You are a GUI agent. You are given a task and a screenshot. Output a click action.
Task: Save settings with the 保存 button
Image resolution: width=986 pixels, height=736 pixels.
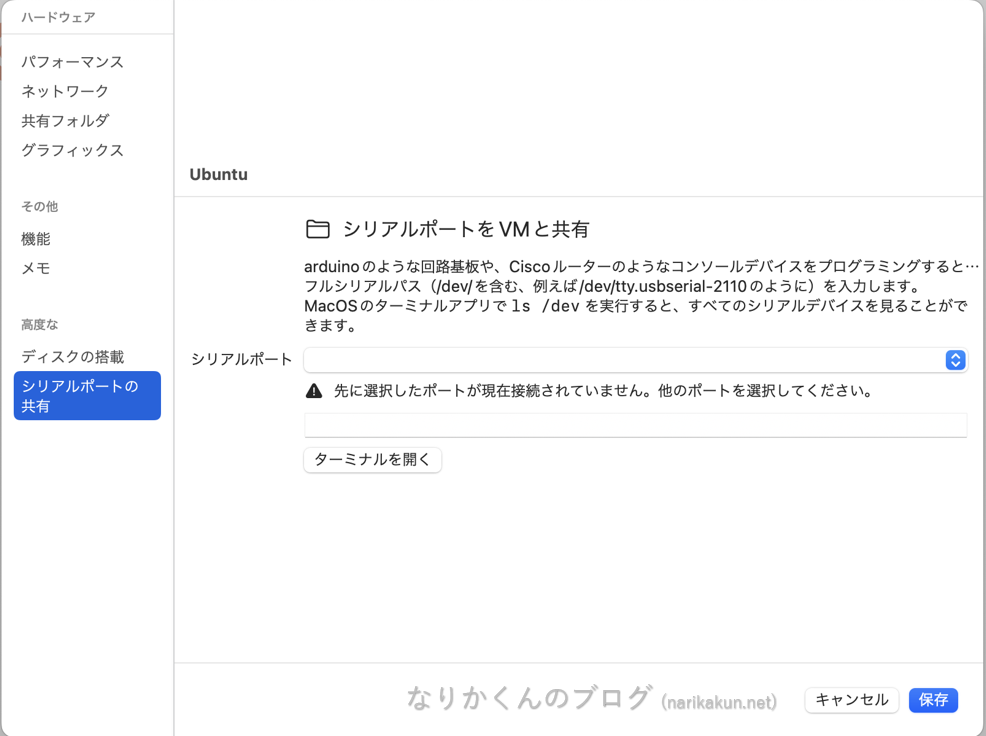pyautogui.click(x=933, y=700)
